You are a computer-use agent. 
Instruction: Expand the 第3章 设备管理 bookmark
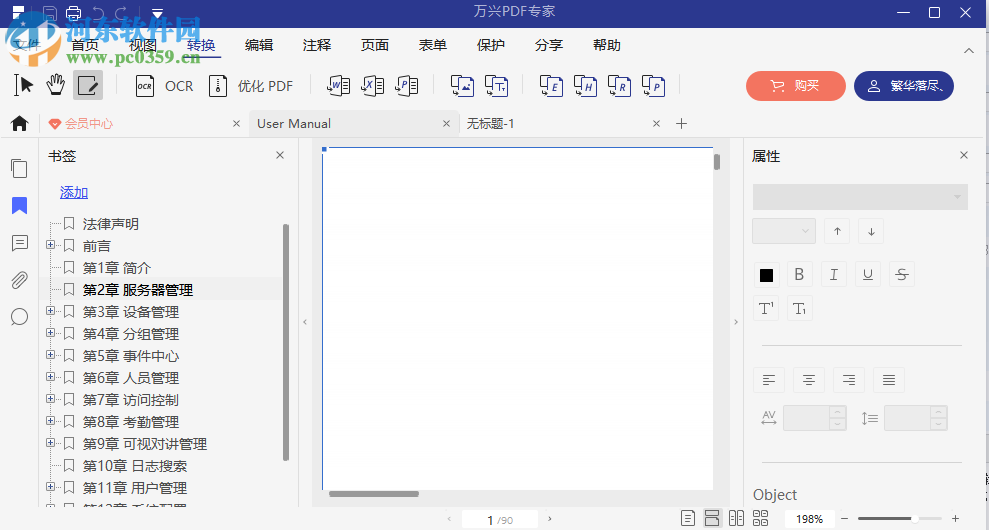point(50,310)
